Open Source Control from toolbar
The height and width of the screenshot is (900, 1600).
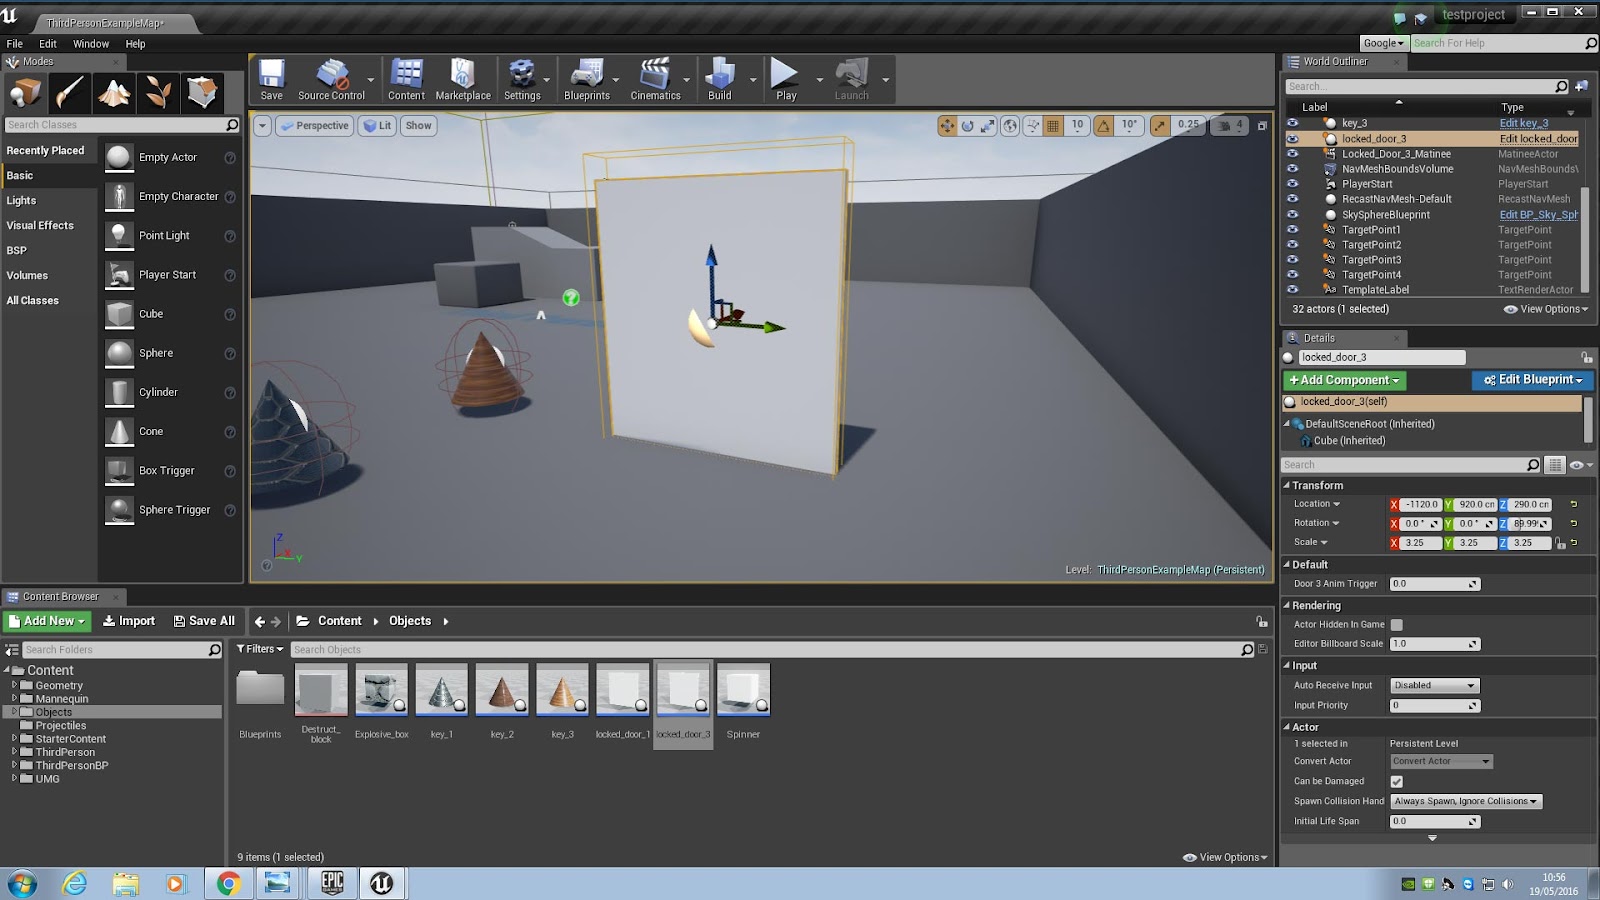(x=331, y=79)
